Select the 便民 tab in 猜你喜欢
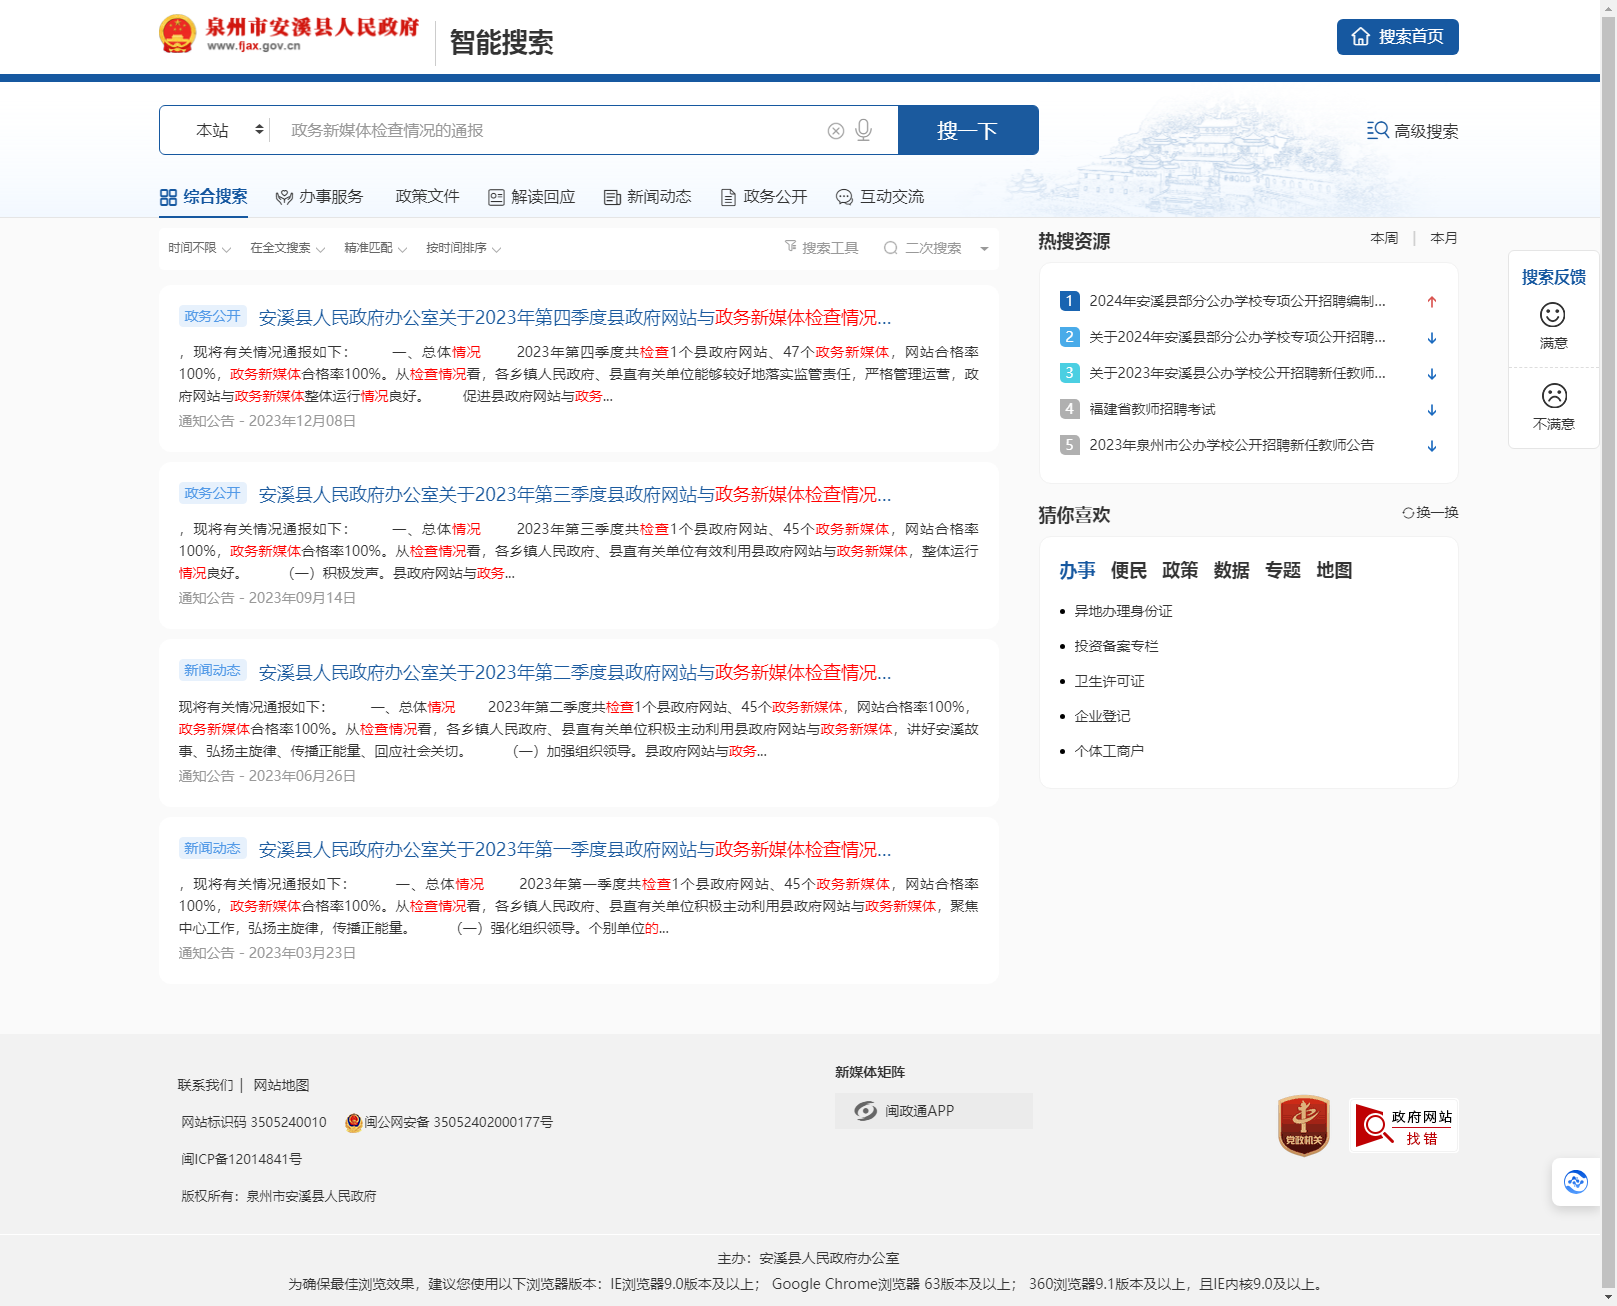This screenshot has width=1617, height=1306. pyautogui.click(x=1128, y=570)
